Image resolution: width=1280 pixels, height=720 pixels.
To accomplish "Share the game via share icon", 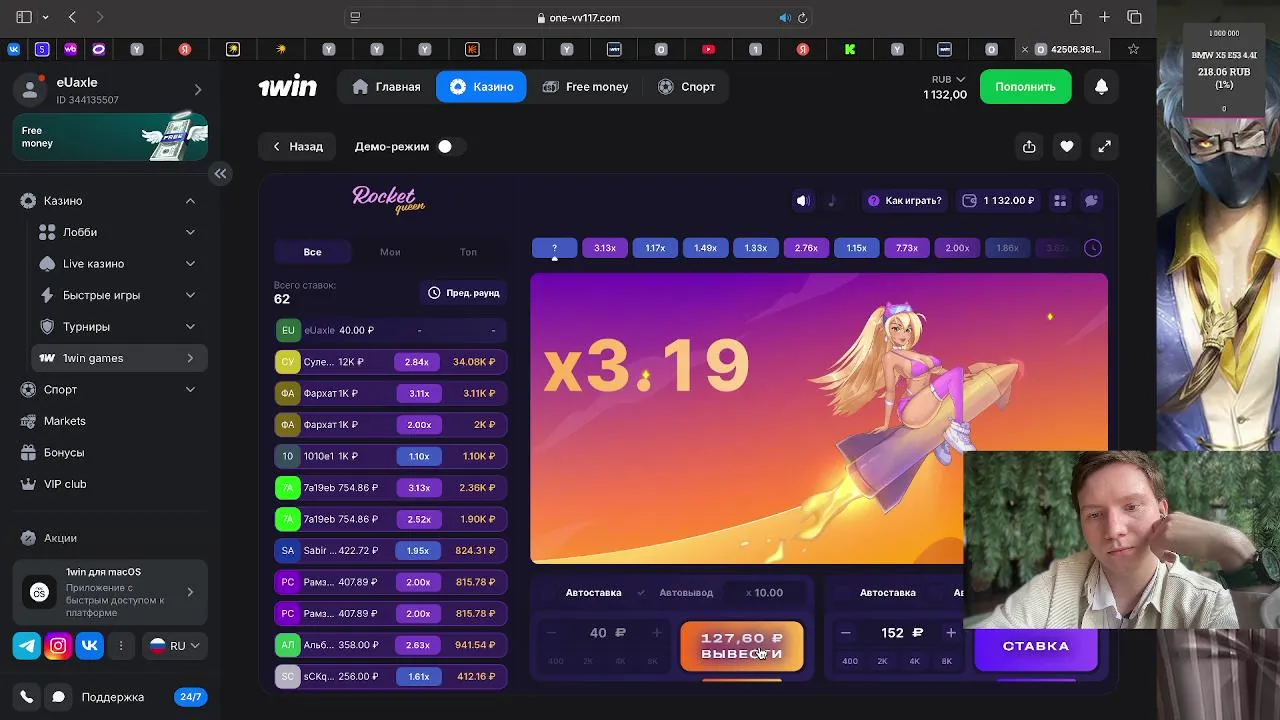I will (1029, 146).
